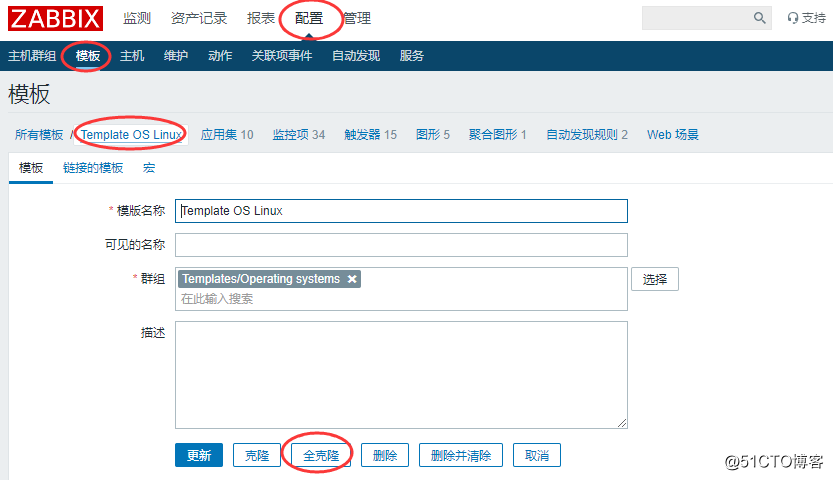Focus the 模版名称 input field
This screenshot has height=480, width=833.
click(401, 211)
